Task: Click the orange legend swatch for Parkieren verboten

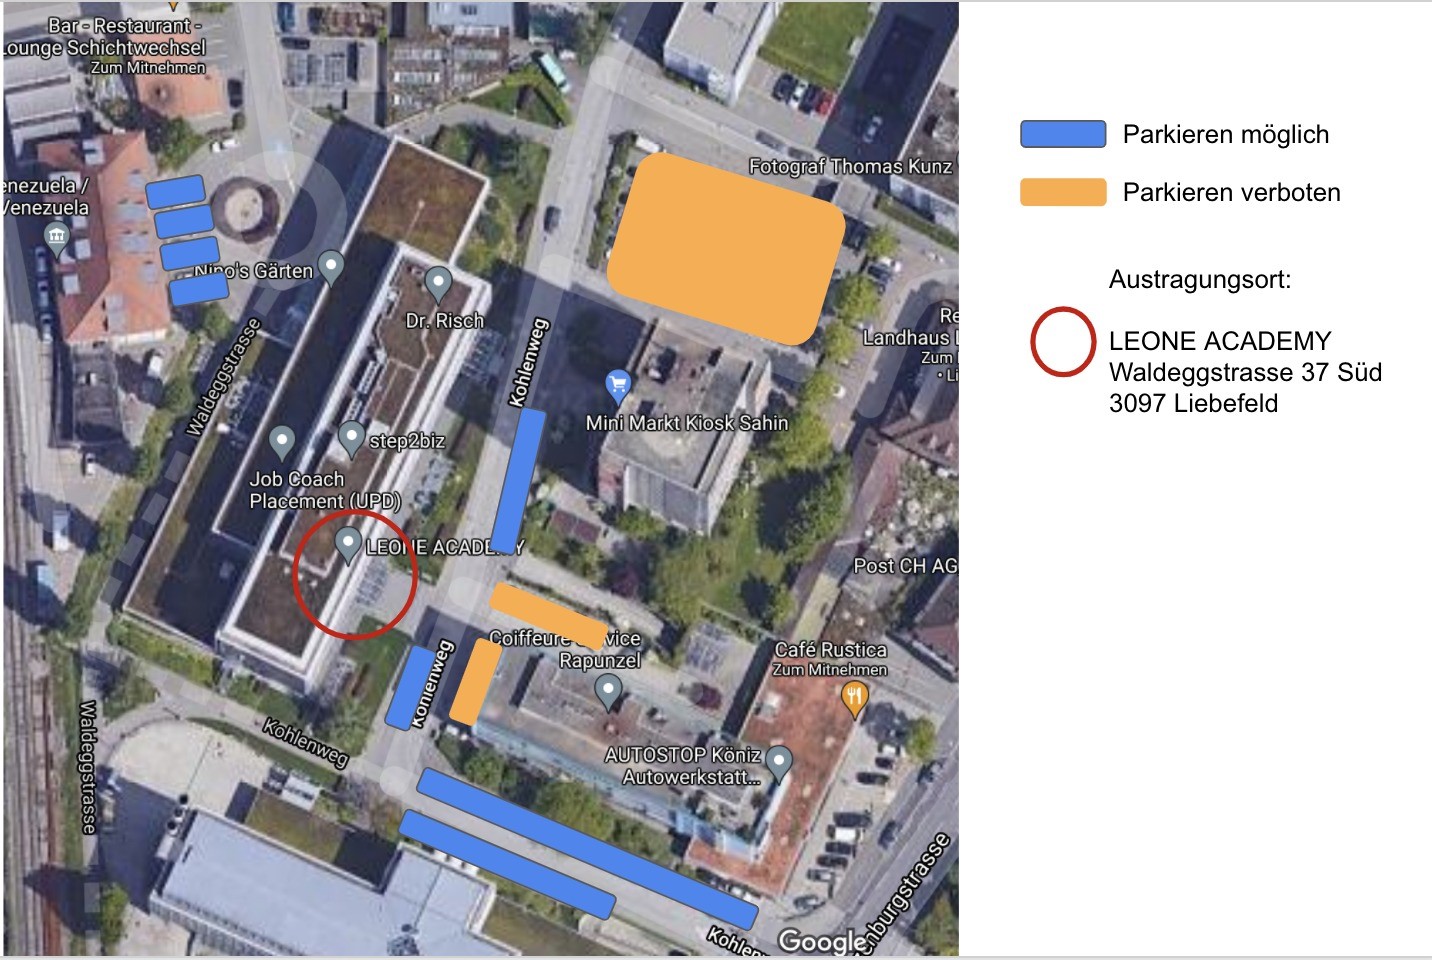Action: tap(1063, 192)
